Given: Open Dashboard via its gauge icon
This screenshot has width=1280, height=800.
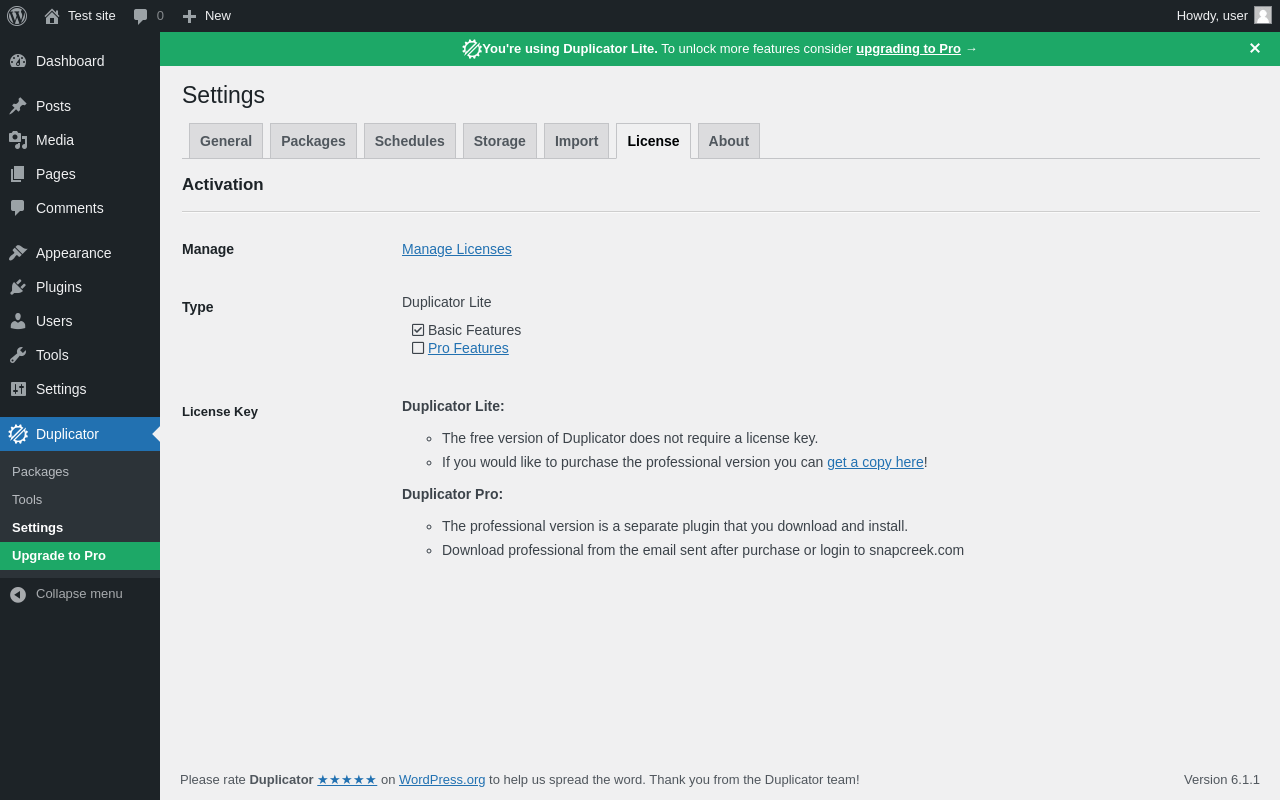Looking at the screenshot, I should [18, 61].
